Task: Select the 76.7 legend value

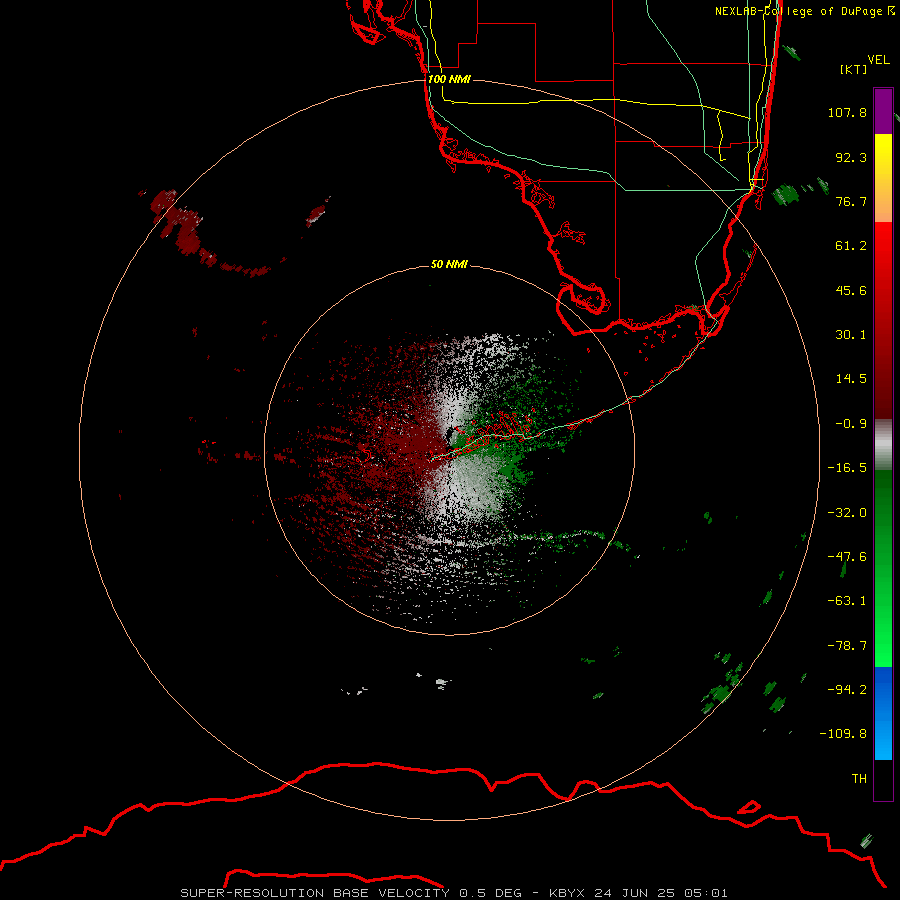Action: tap(851, 201)
